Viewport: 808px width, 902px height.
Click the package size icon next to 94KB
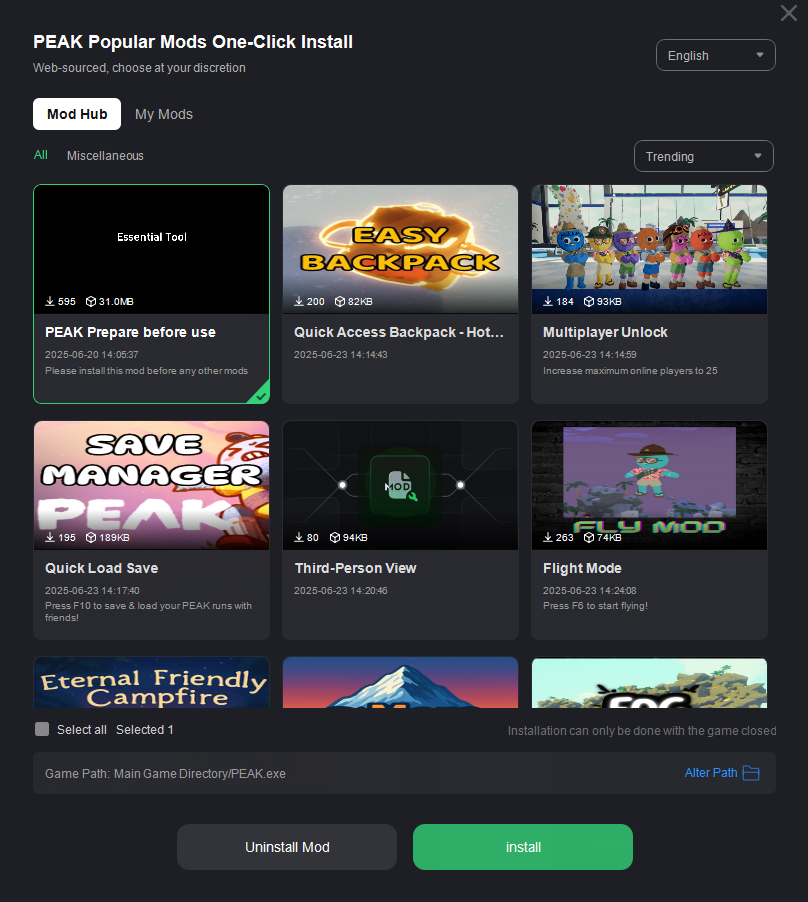coord(335,537)
